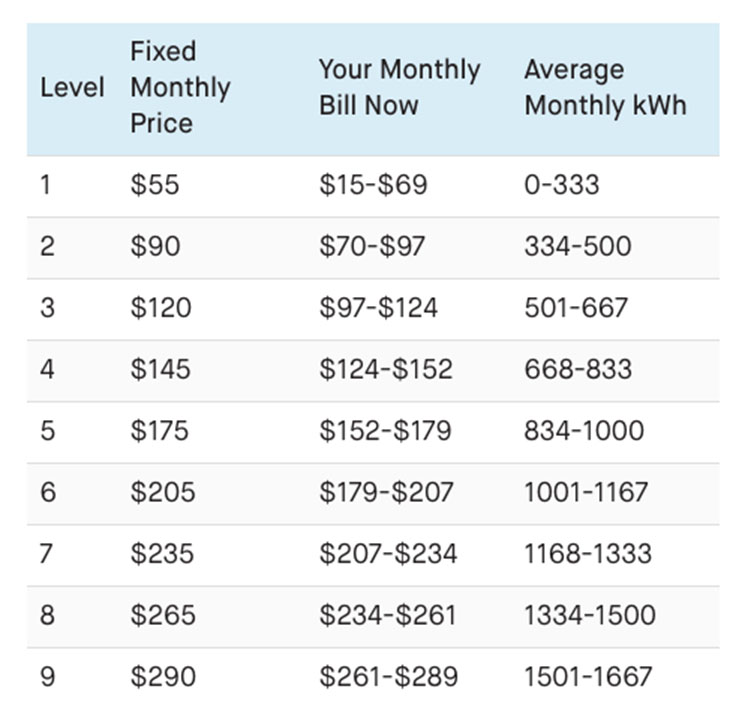
Task: Select the $55 fixed price cell
Action: (155, 185)
